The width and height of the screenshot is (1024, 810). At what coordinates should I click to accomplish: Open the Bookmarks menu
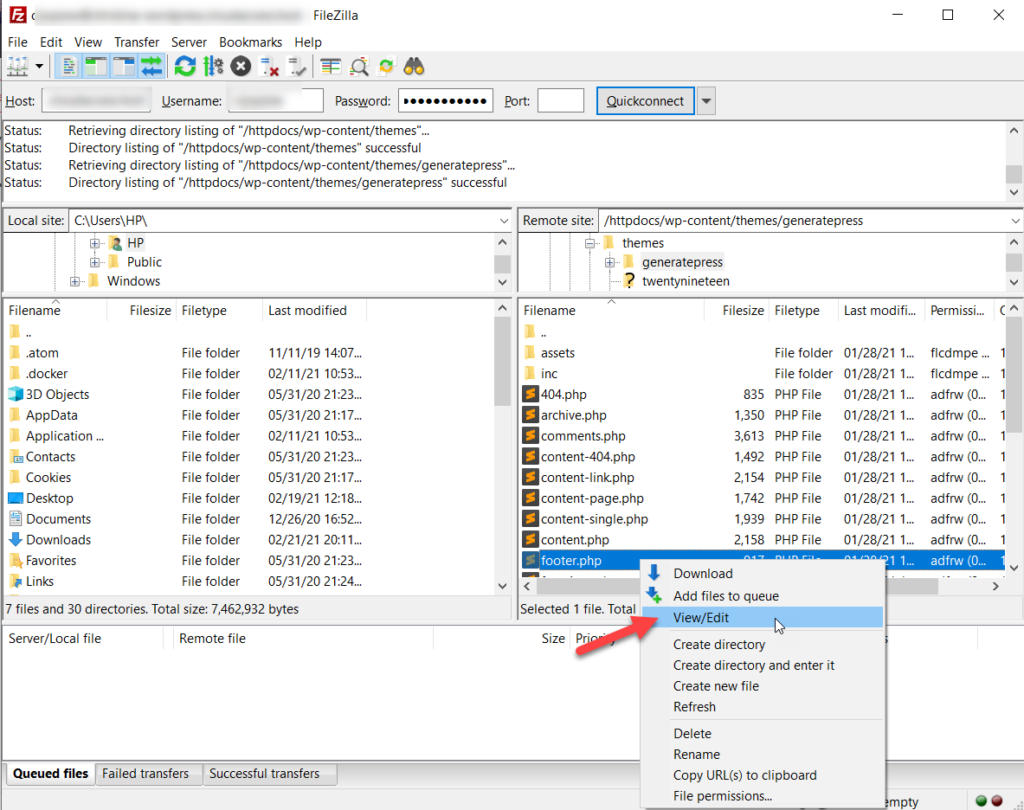click(250, 42)
